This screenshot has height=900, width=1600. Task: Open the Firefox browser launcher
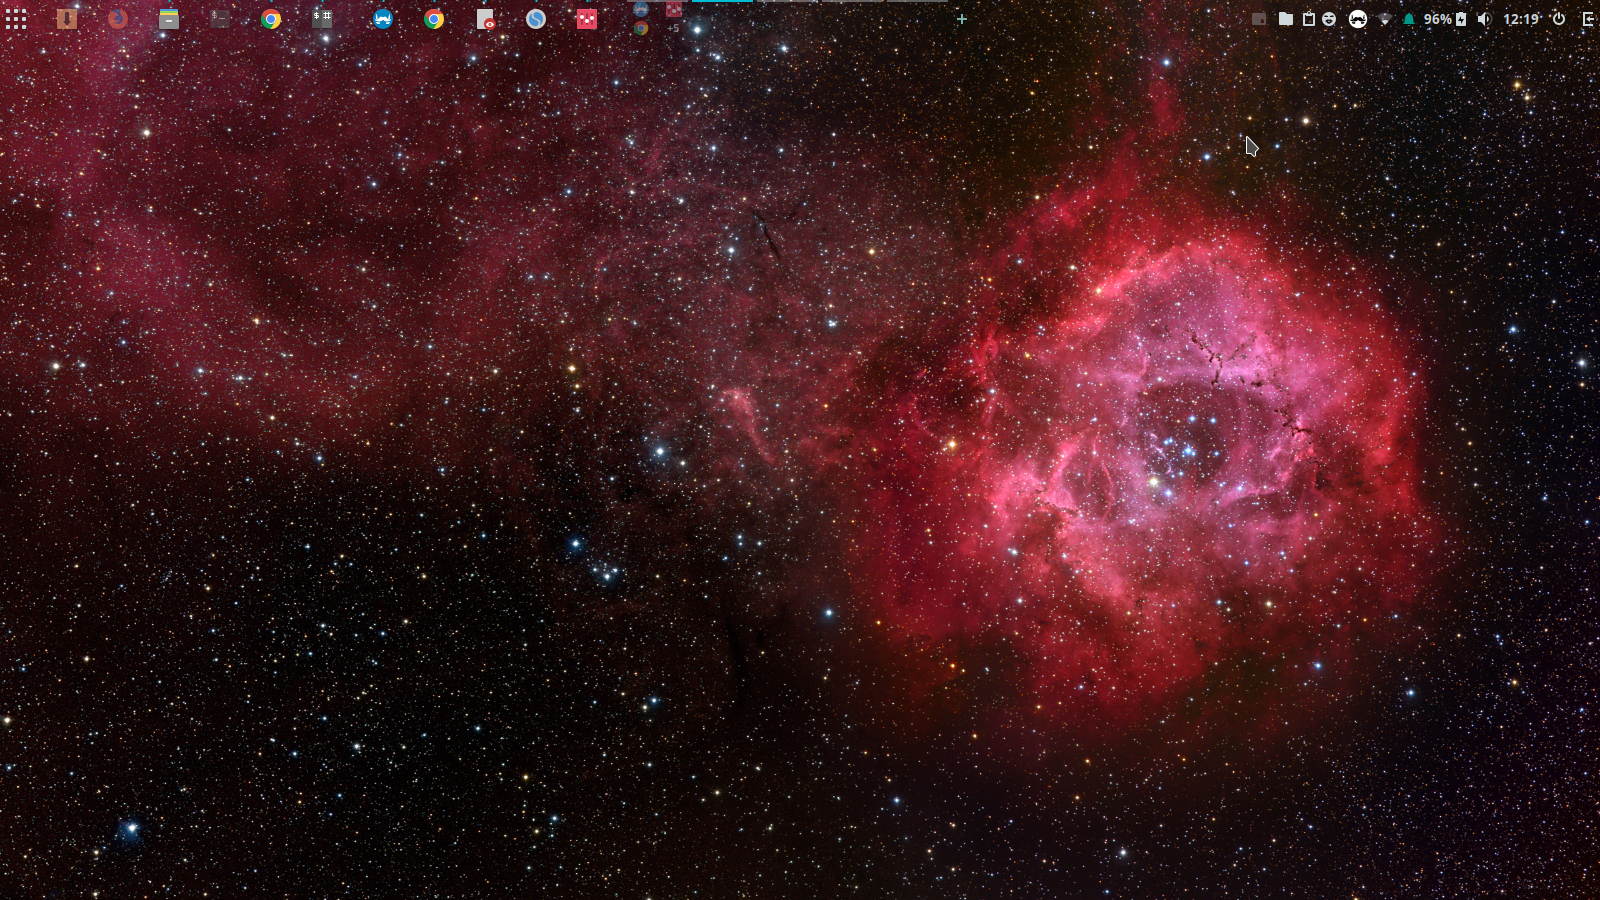118,19
